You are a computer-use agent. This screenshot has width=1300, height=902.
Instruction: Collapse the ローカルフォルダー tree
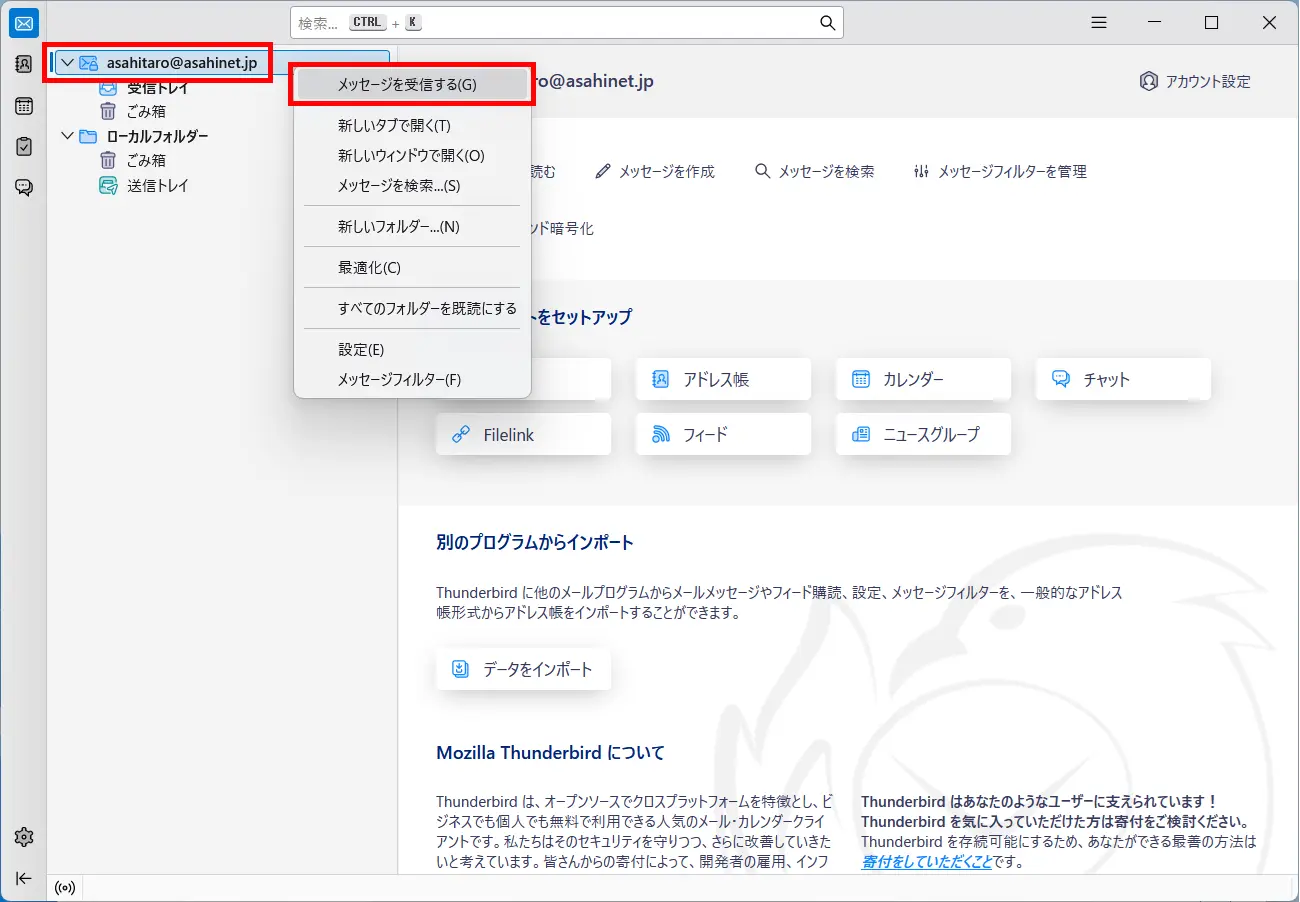66,135
